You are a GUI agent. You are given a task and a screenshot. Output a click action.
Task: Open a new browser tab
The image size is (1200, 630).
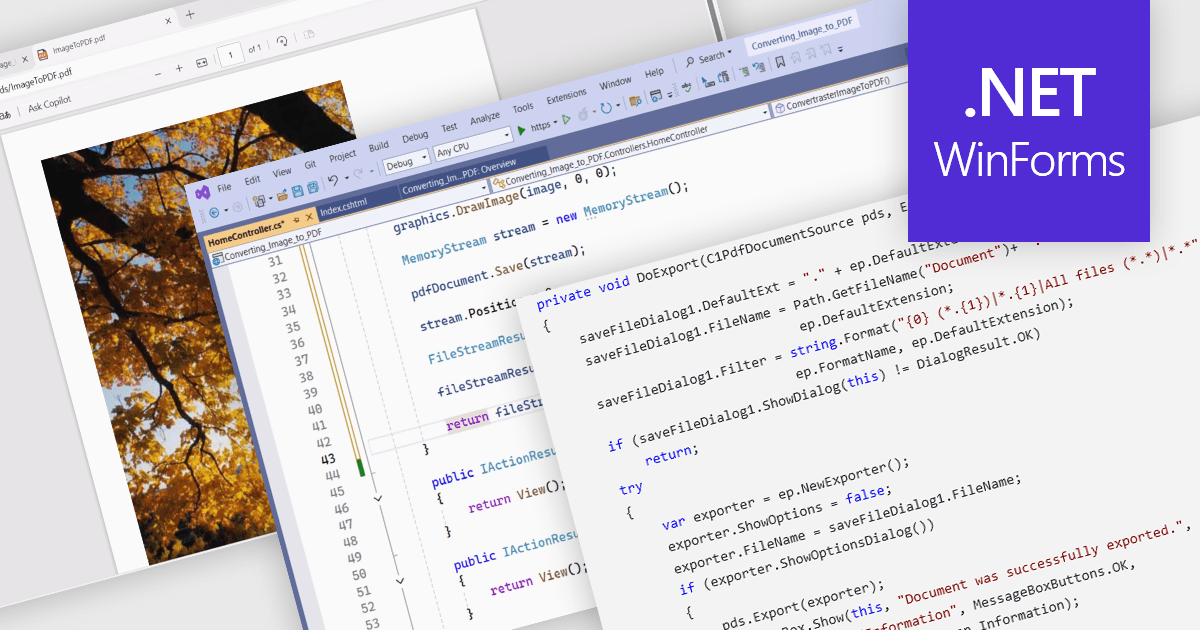[190, 14]
